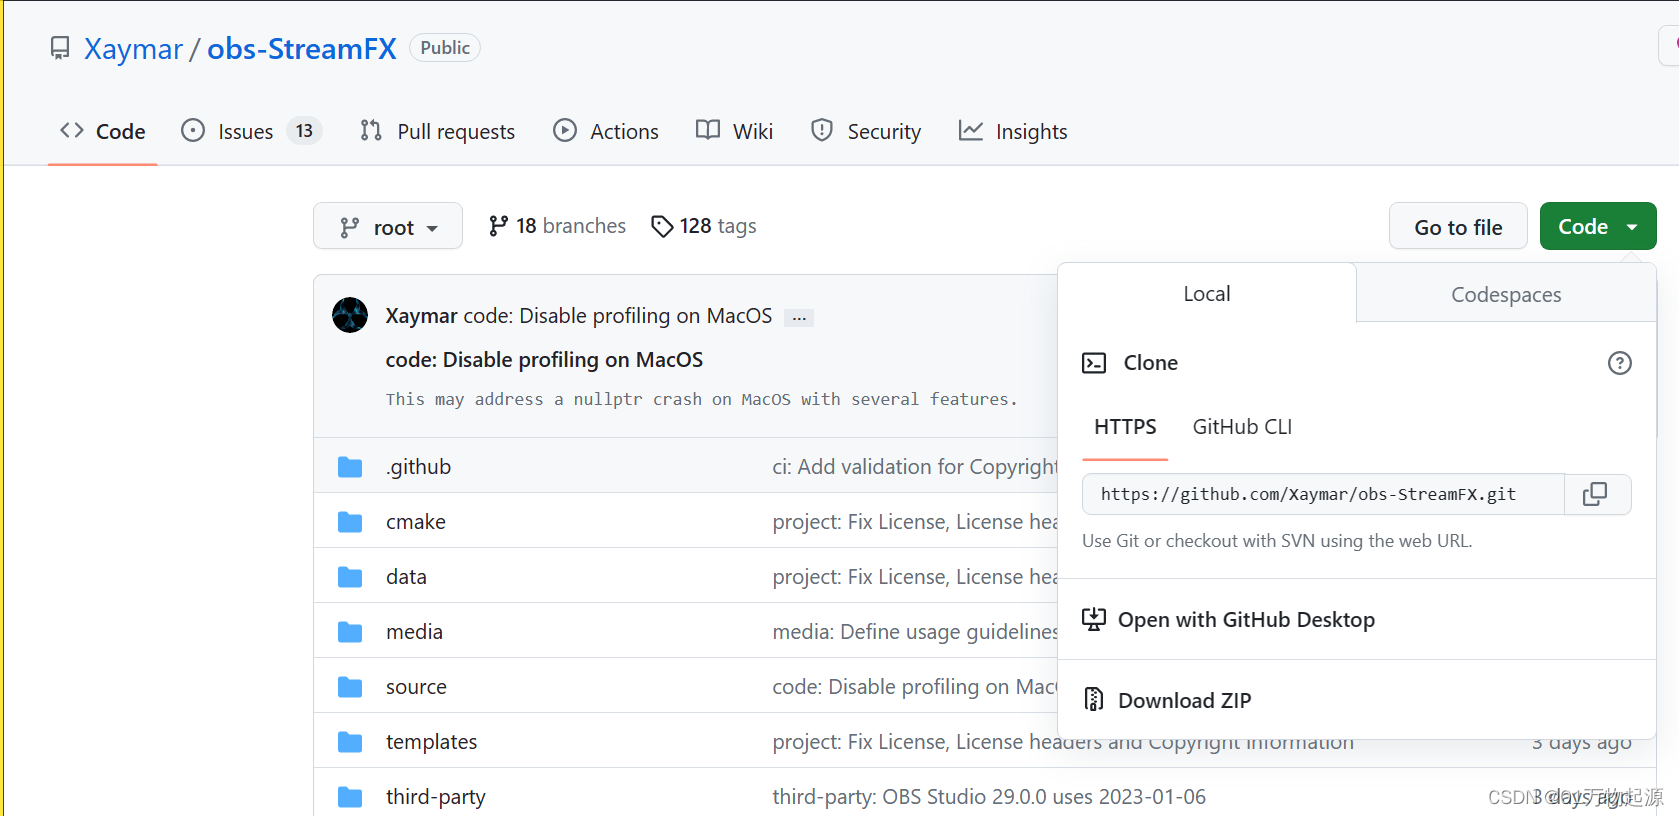Screen dimensions: 1679x816
Task: Click the Actions play icon
Action: tap(565, 130)
